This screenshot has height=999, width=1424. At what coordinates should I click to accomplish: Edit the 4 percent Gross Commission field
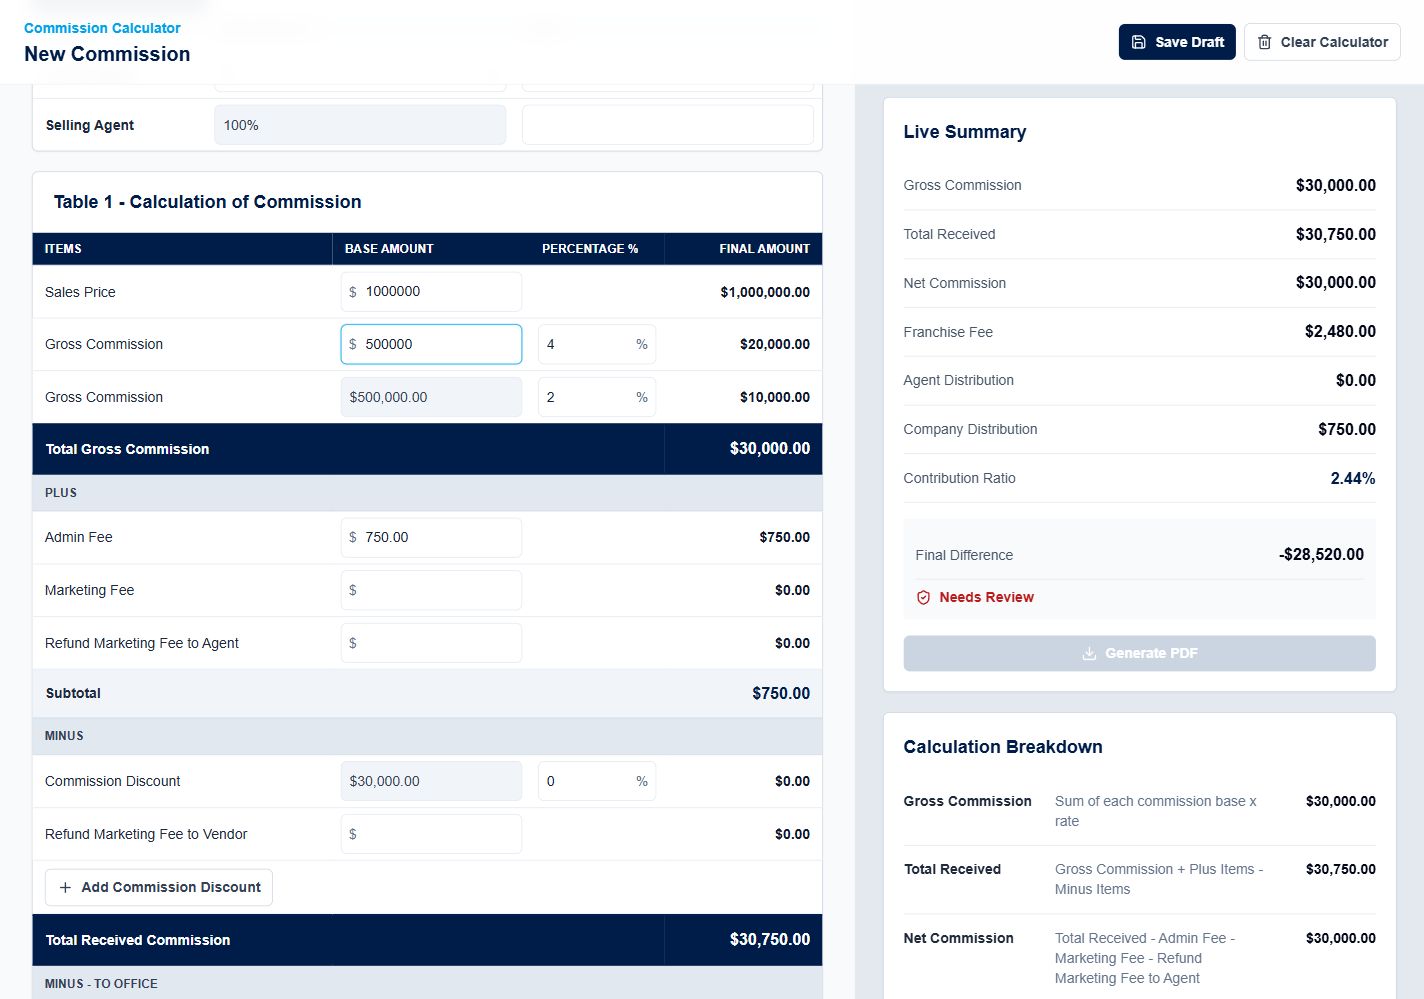click(597, 344)
